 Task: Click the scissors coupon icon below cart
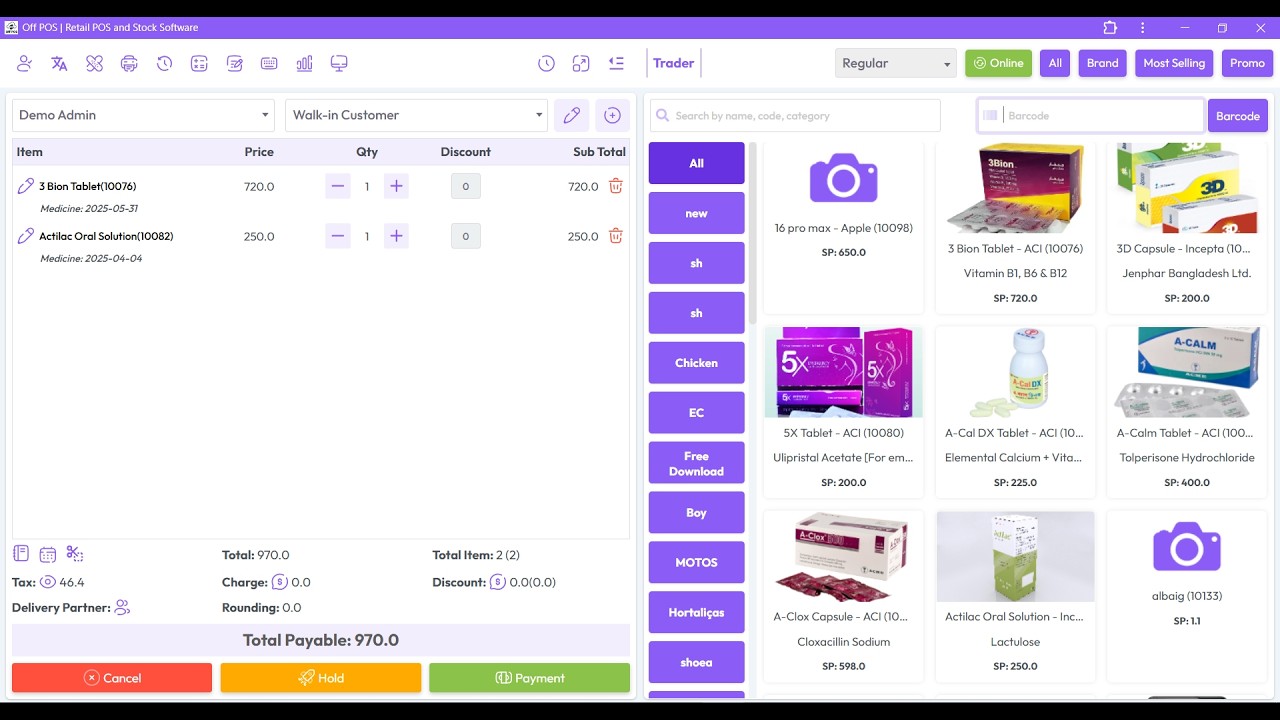(x=74, y=554)
